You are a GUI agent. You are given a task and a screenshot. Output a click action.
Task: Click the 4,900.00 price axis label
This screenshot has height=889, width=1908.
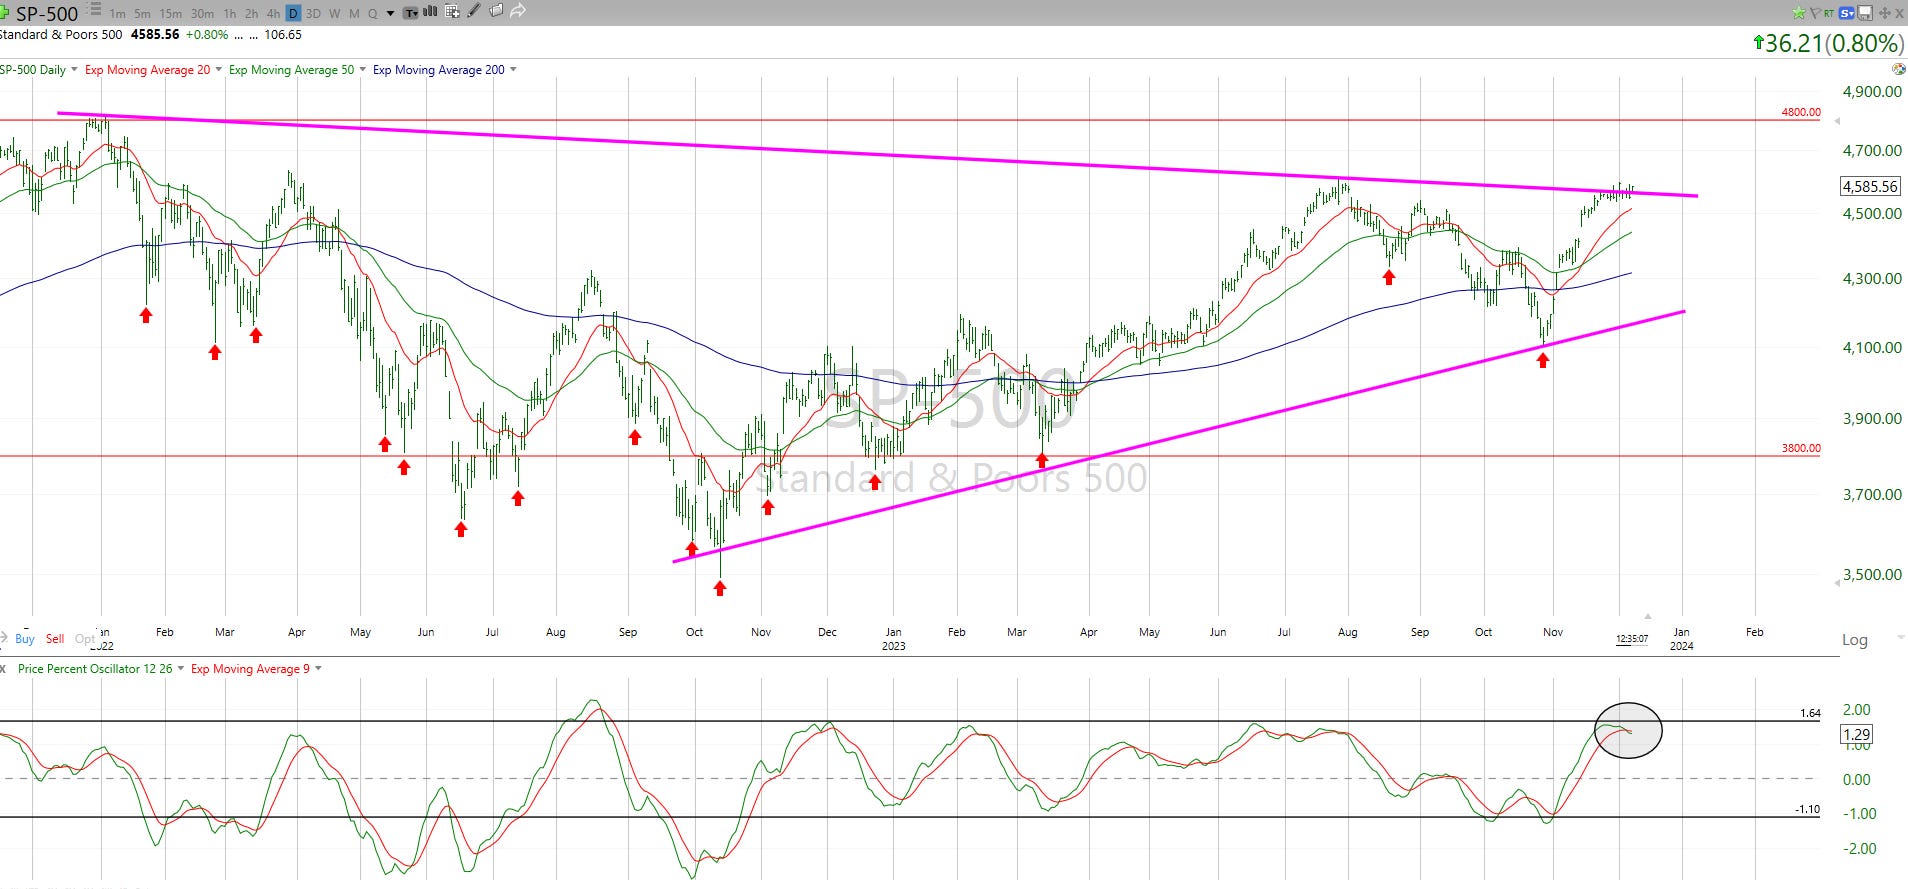tap(1872, 91)
